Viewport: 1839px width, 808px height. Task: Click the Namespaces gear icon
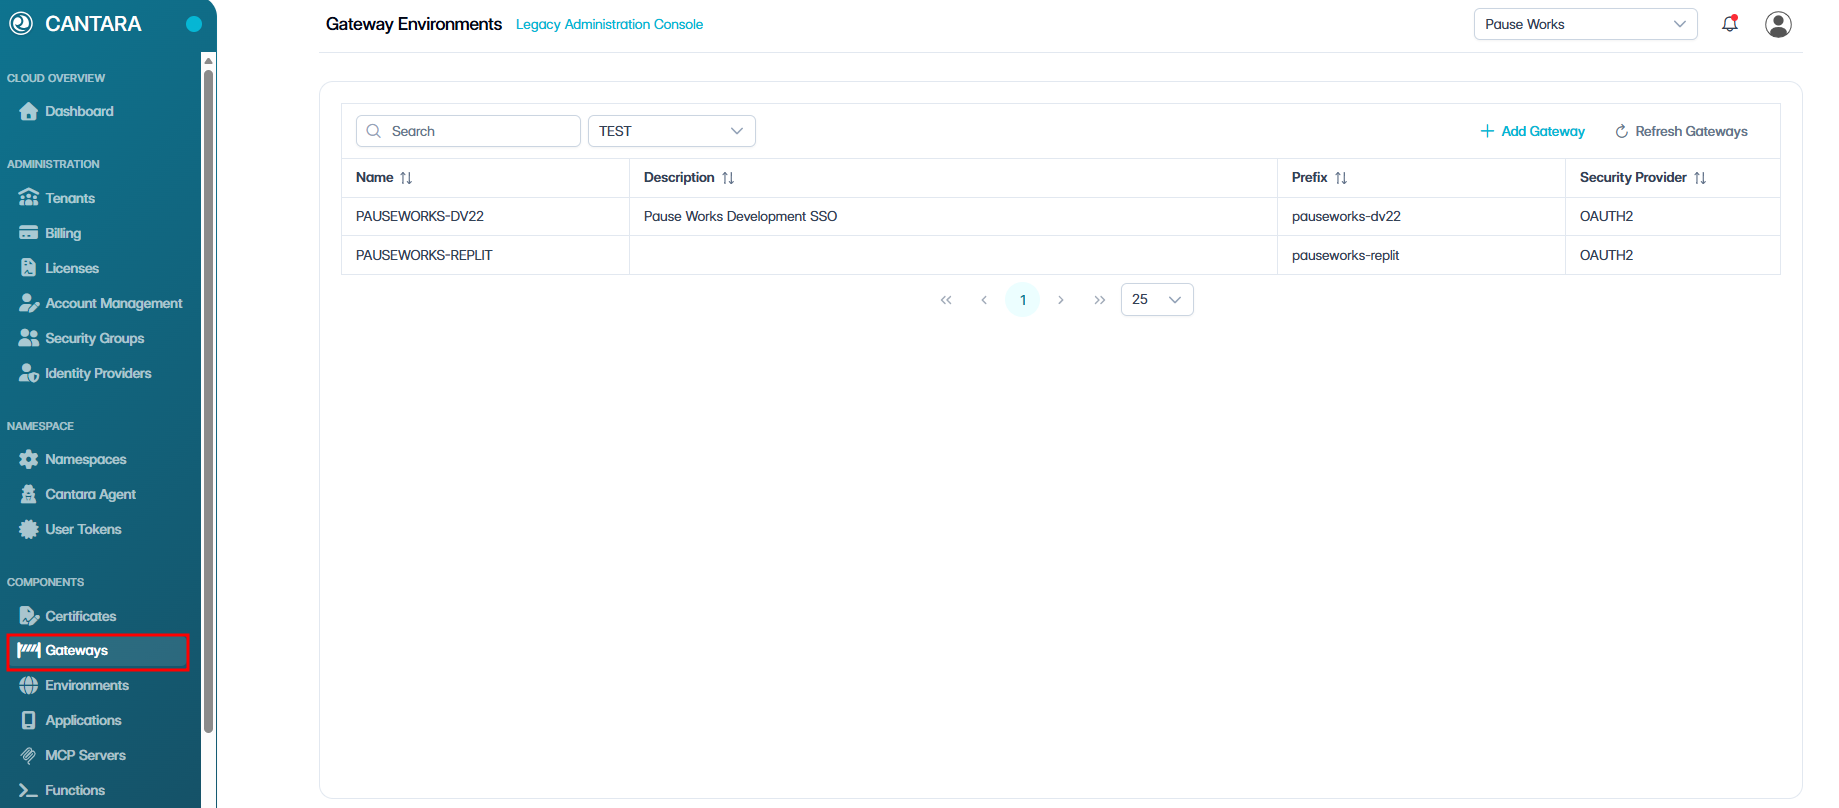pos(28,459)
